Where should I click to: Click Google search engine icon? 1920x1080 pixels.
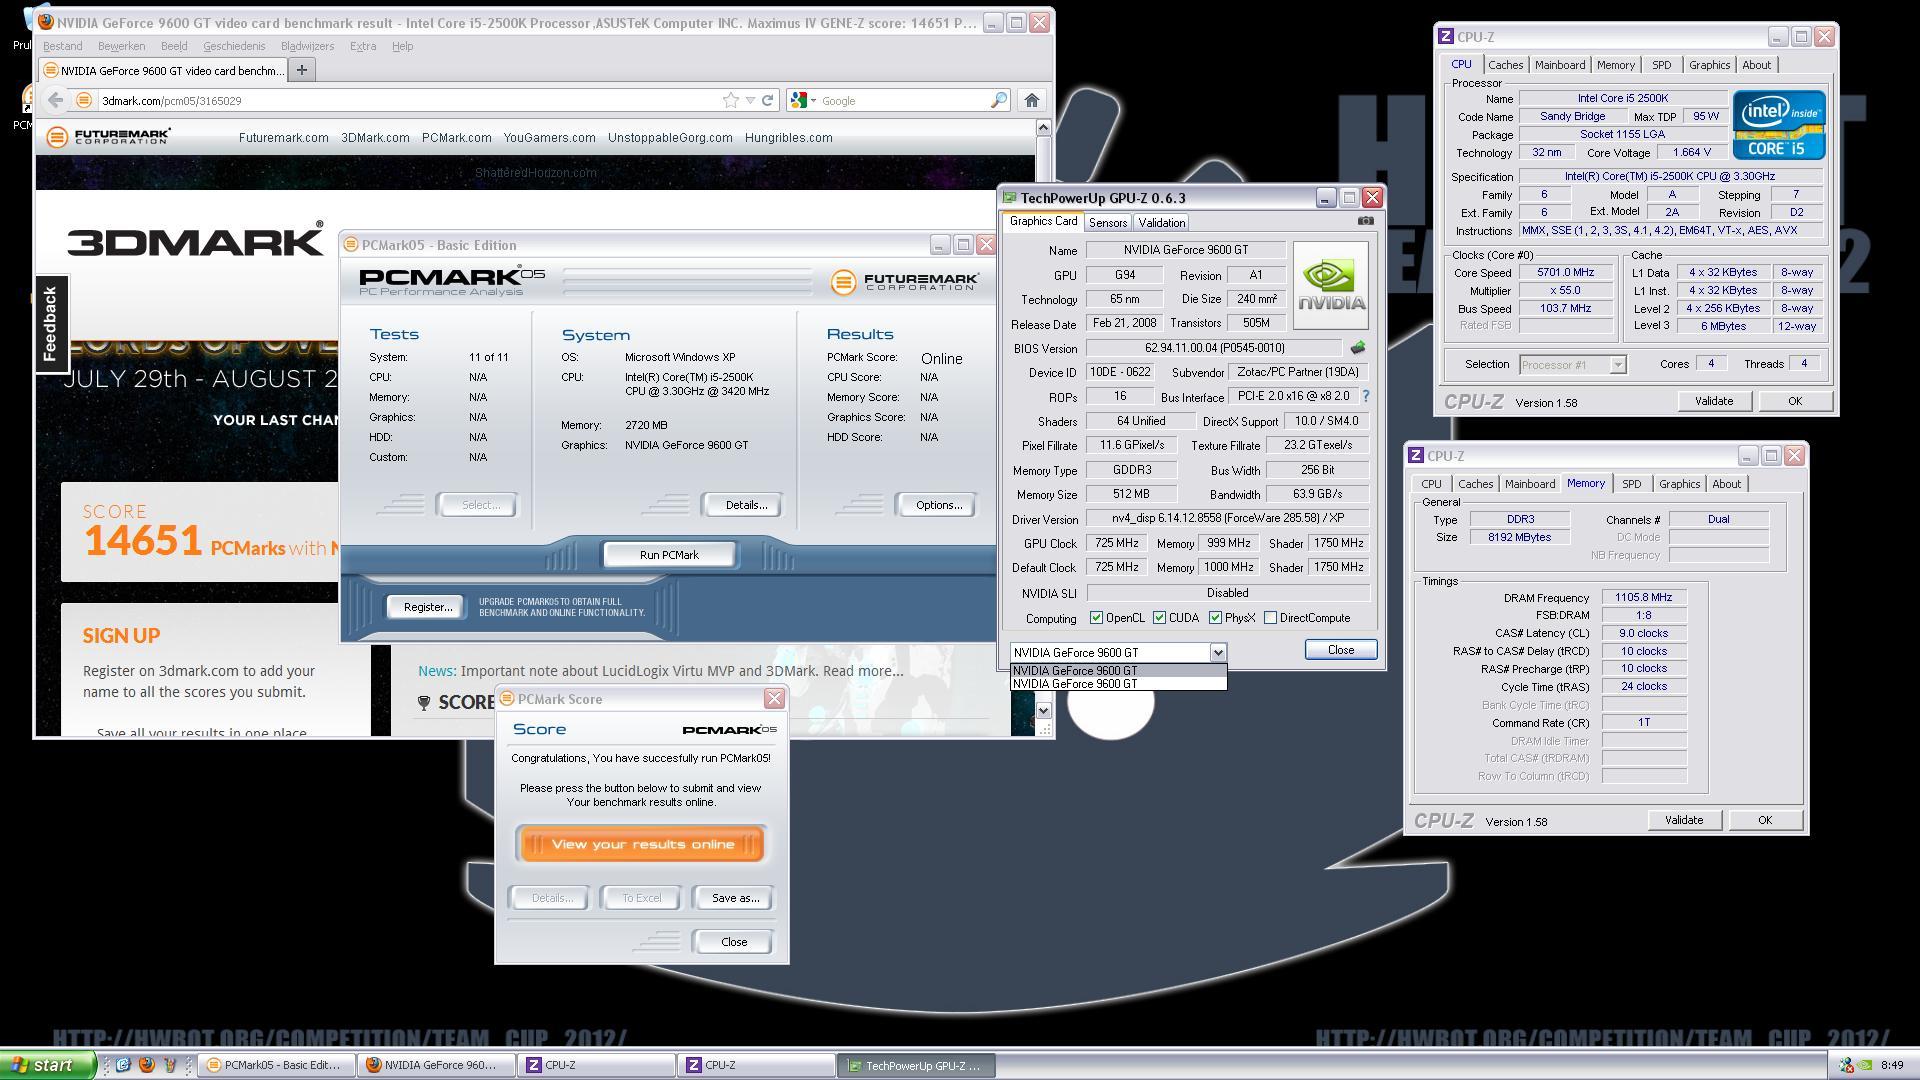tap(797, 100)
